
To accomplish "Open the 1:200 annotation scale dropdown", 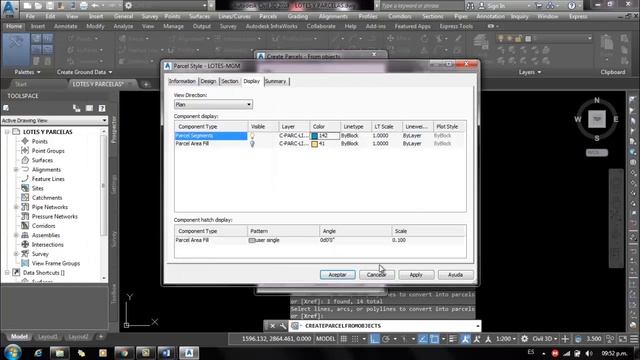I will (506, 339).
